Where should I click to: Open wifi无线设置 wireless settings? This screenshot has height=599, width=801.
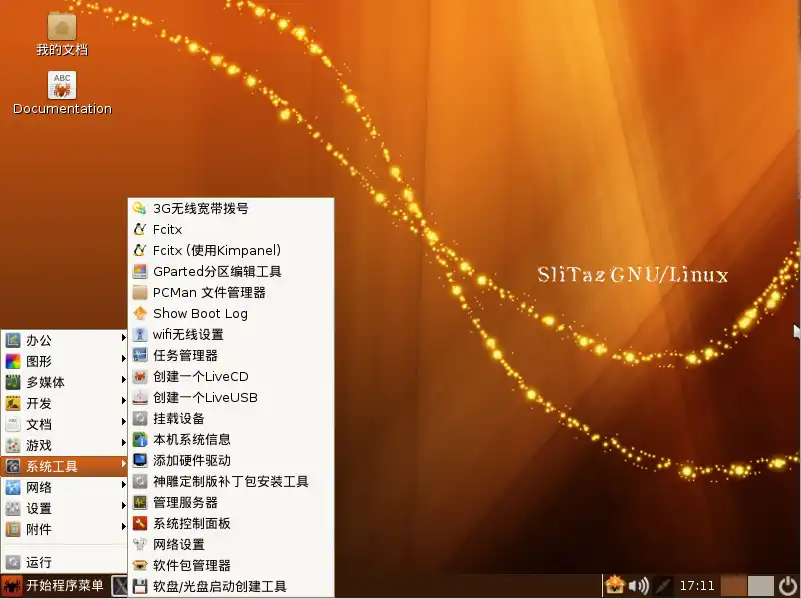point(231,334)
